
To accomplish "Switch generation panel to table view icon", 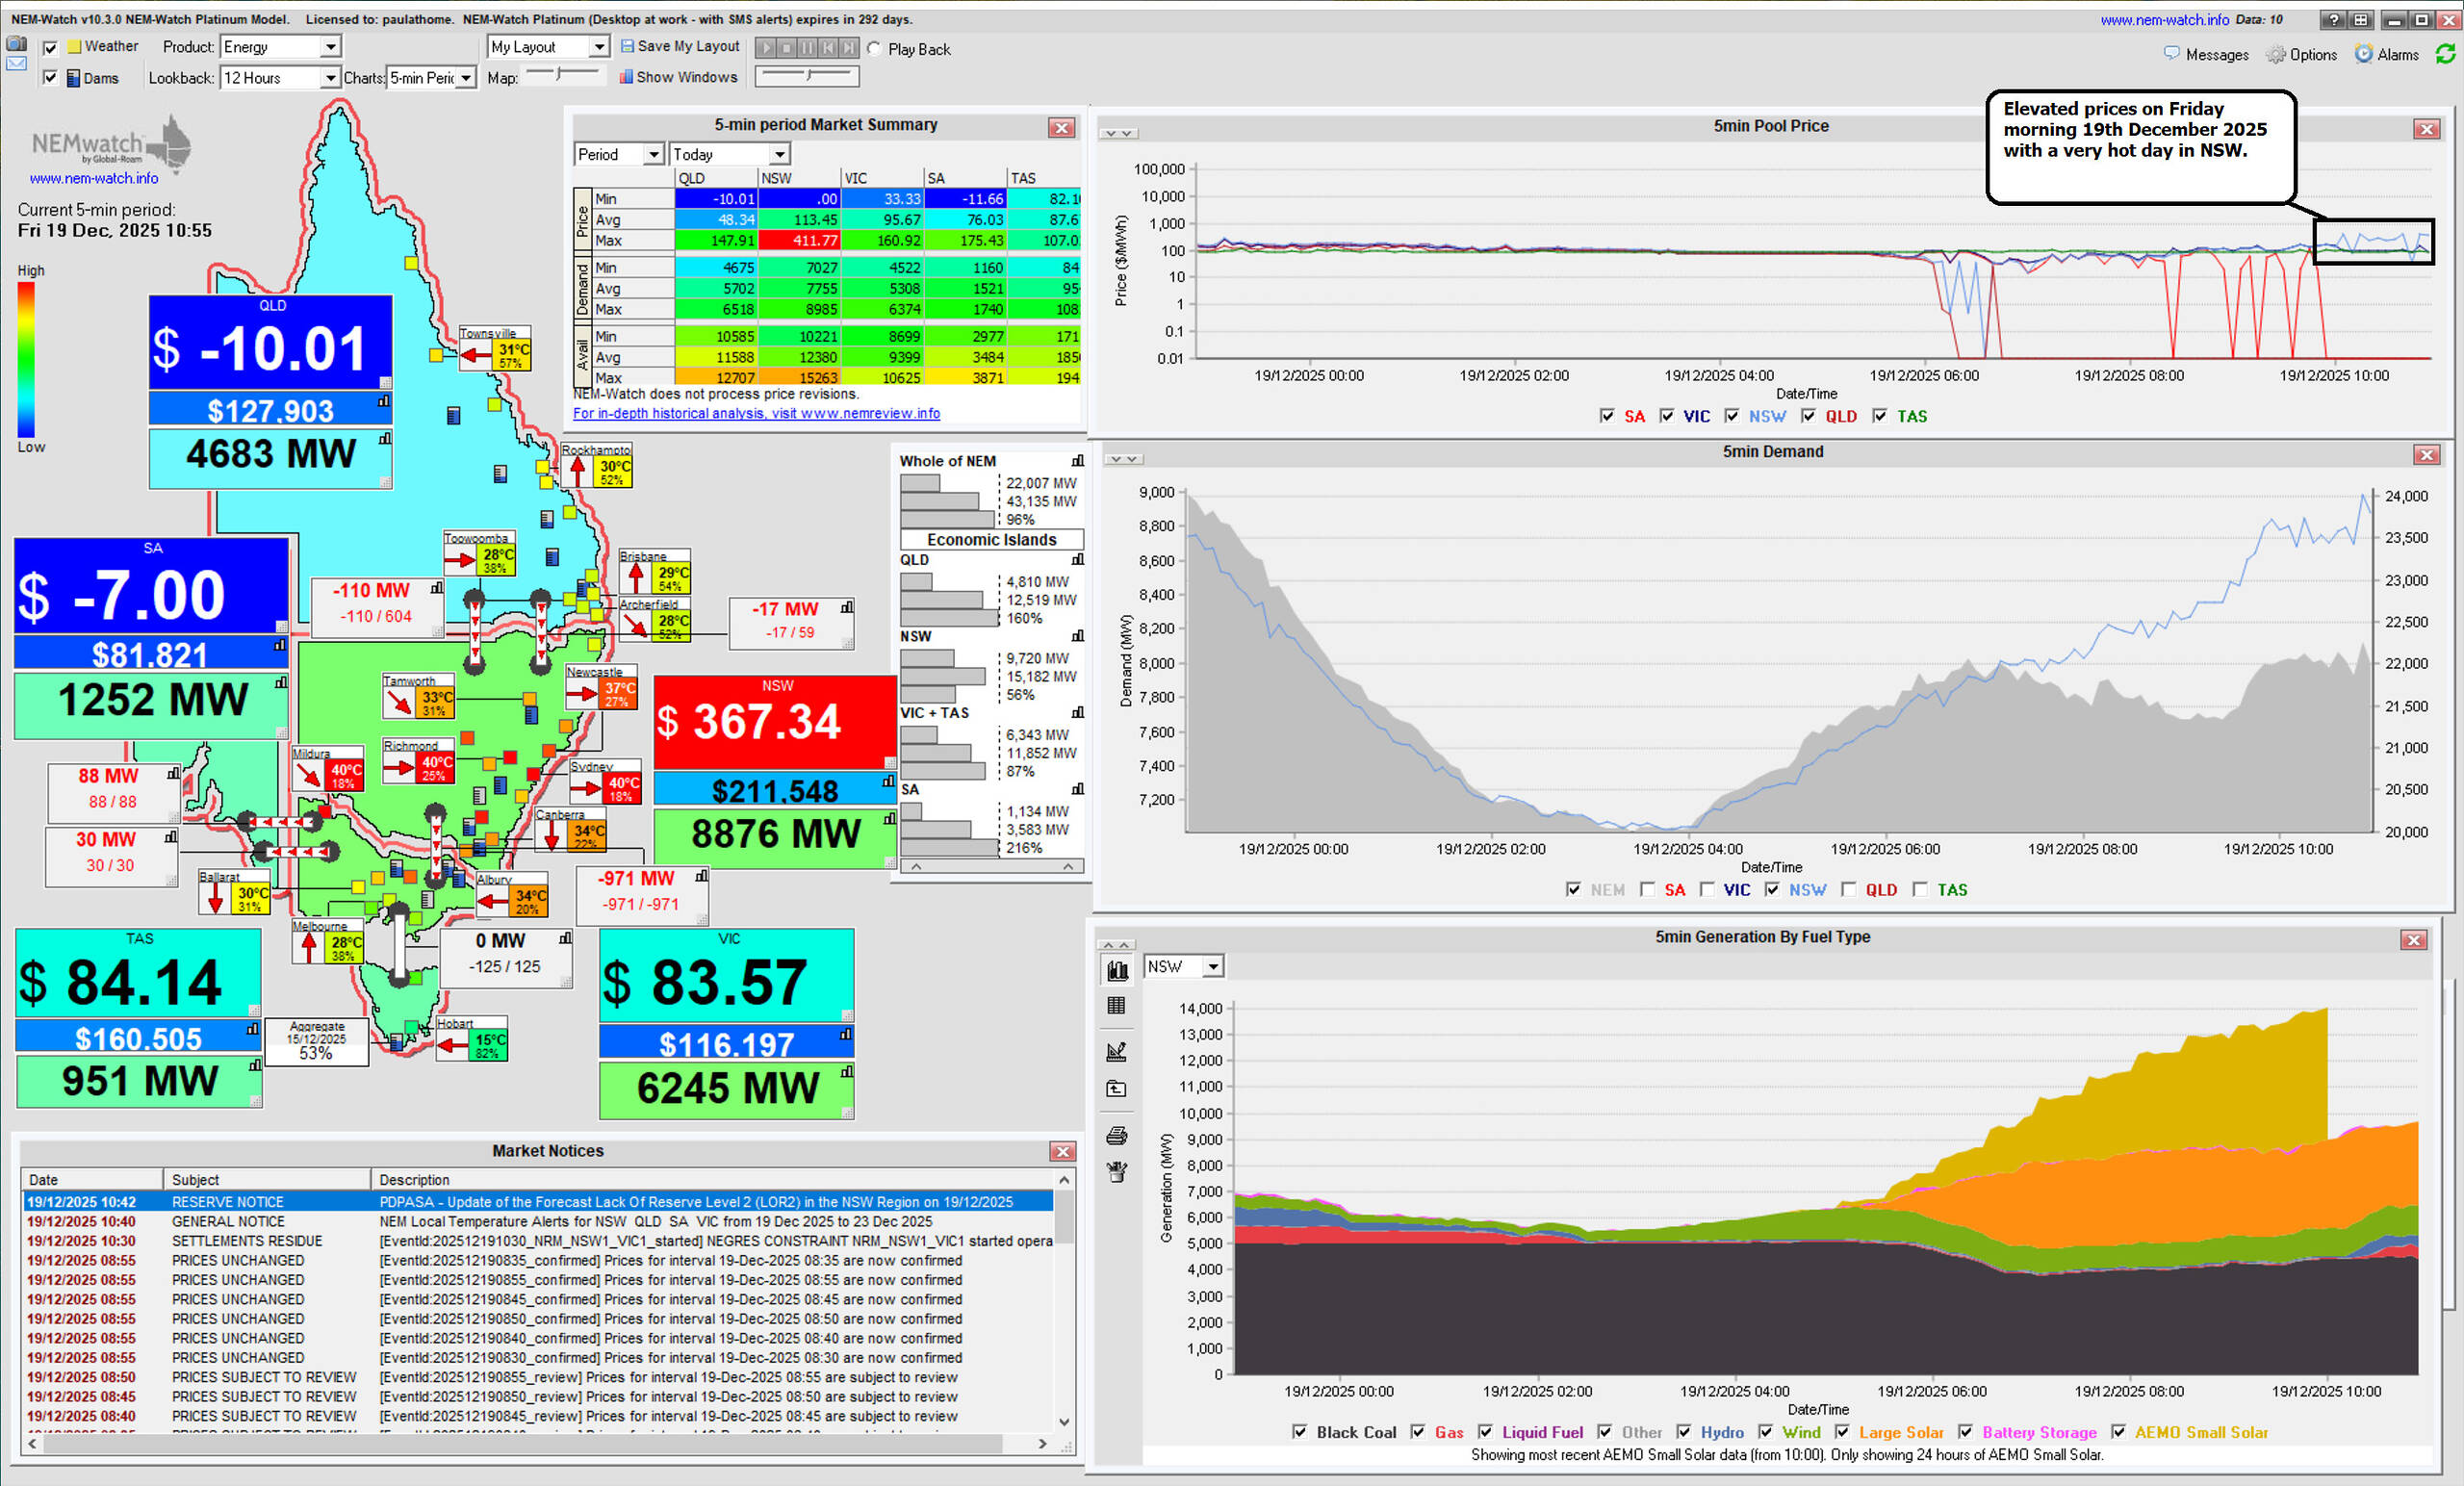I will 1117,1006.
